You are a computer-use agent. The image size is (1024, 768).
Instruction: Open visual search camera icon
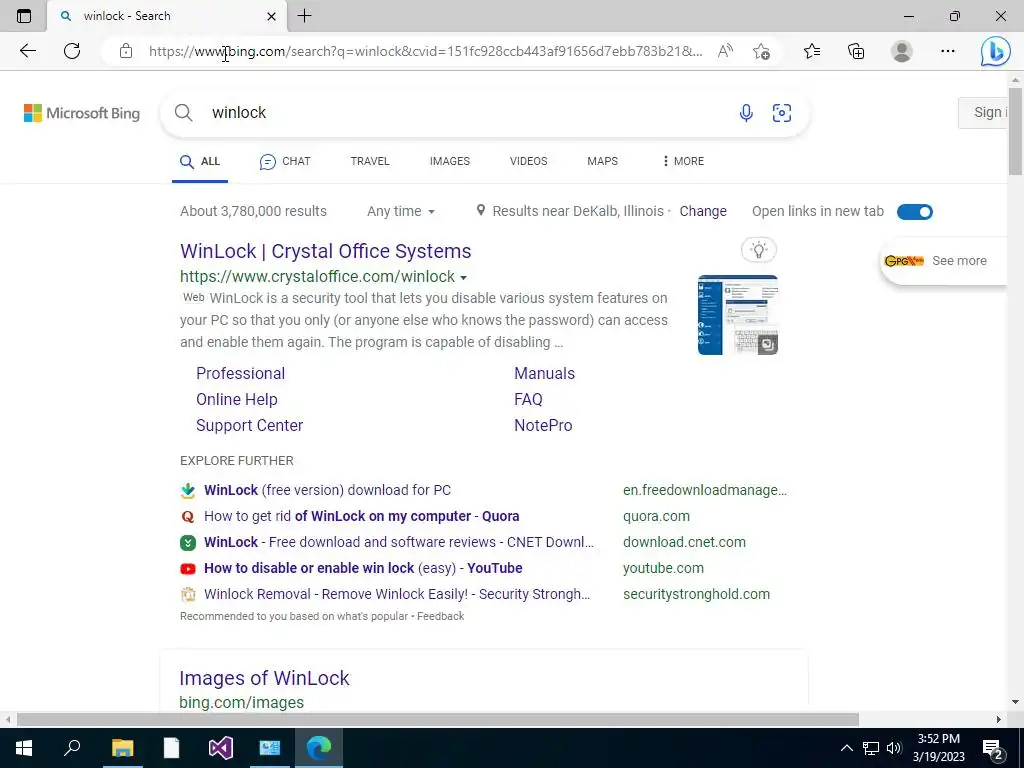click(x=782, y=112)
